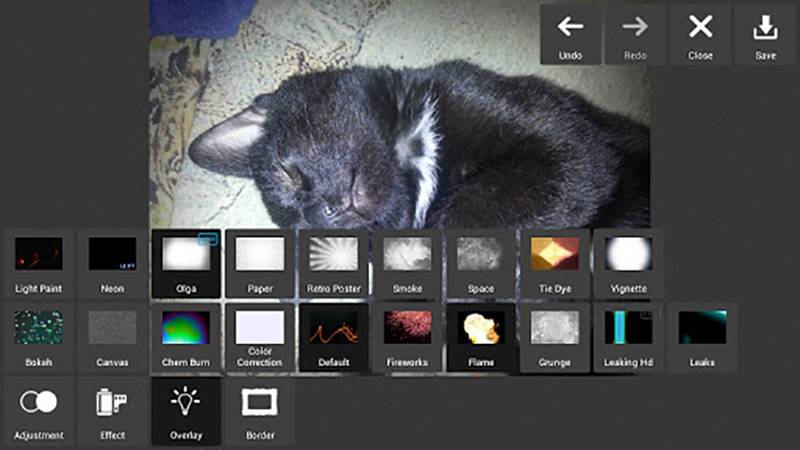Click the Undo arrow icon
This screenshot has width=800, height=450.
(570, 27)
